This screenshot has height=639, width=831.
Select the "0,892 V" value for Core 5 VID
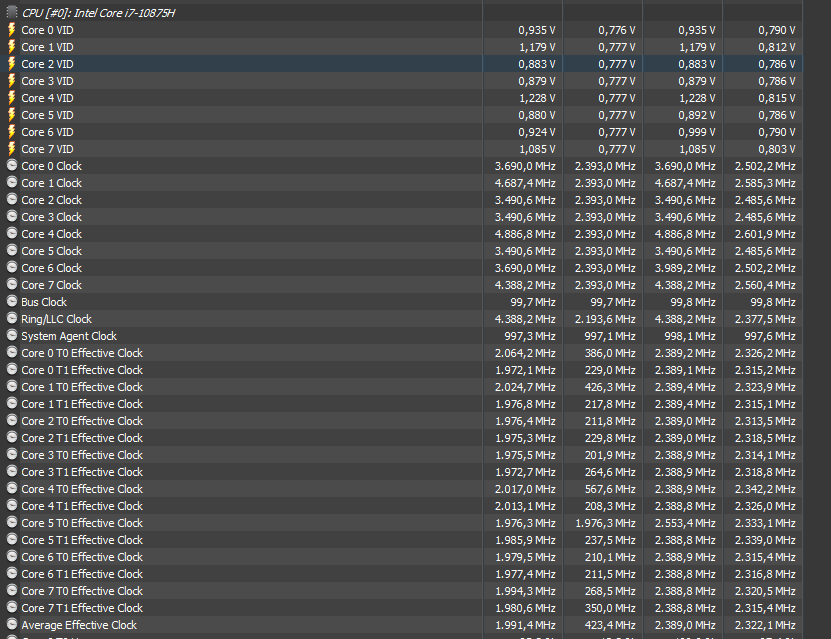(x=696, y=115)
